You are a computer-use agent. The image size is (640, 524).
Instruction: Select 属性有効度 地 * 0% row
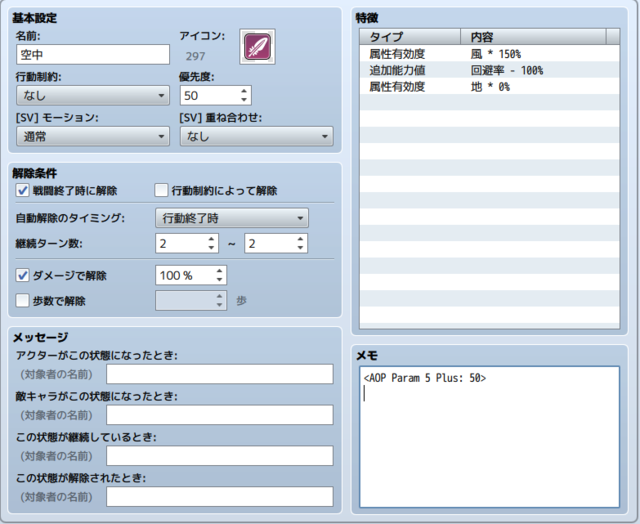tap(489, 86)
